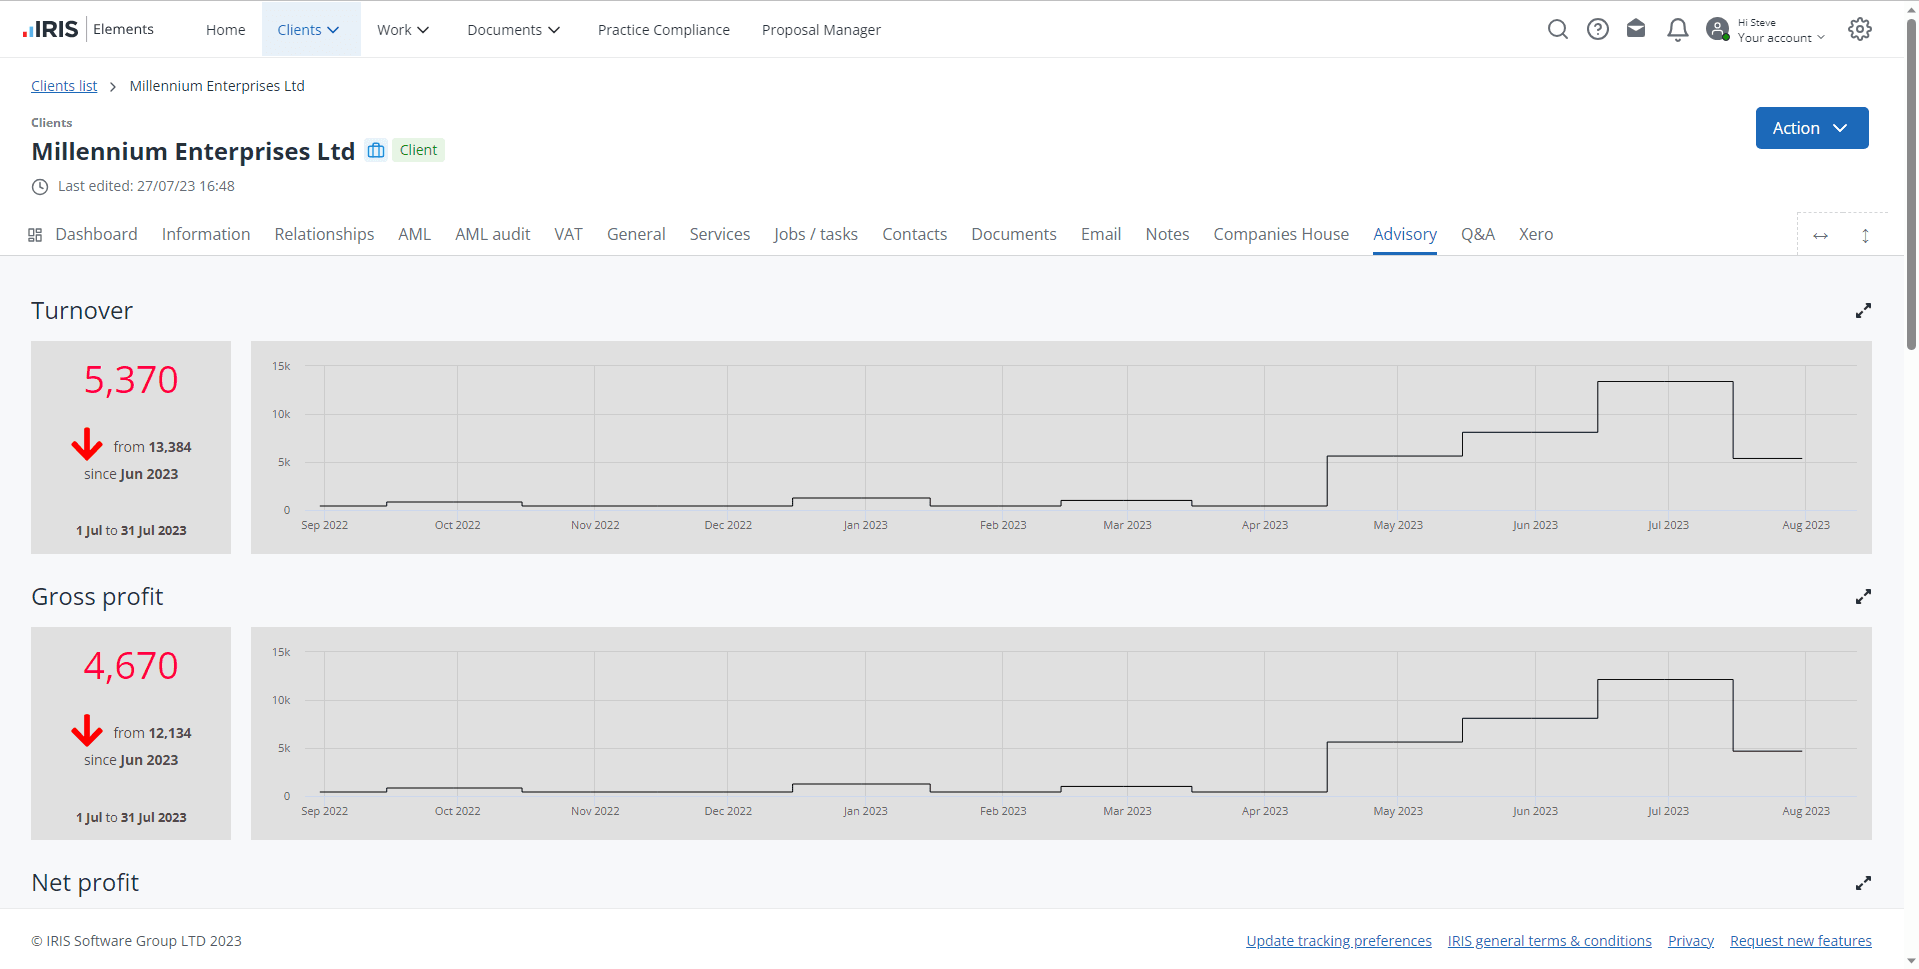Screen dimensions: 1919x969
Task: Select the Advisory tab
Action: 1404,234
